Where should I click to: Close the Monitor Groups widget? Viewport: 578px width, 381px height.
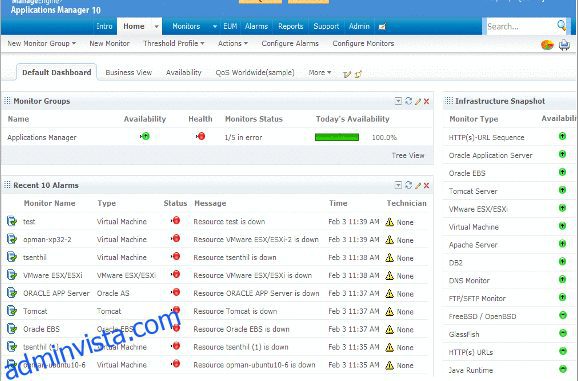[426, 101]
